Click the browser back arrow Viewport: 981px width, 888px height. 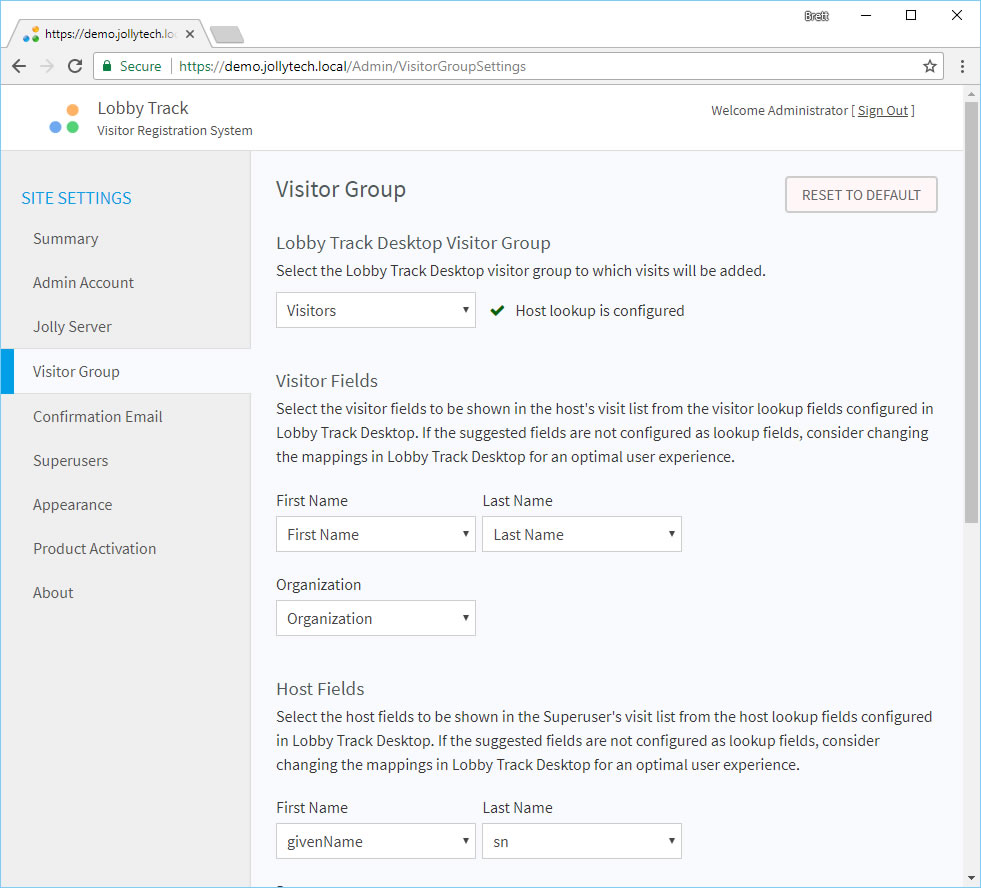(x=19, y=66)
